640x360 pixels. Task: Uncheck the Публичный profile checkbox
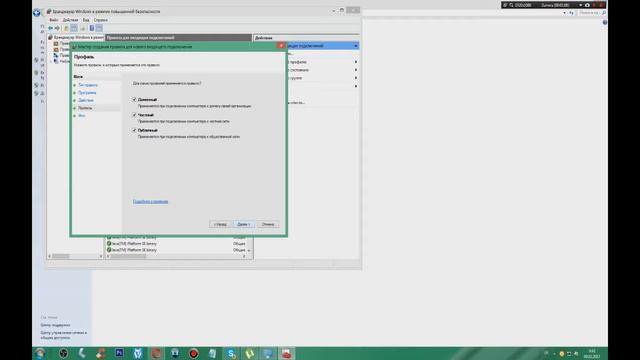pyautogui.click(x=134, y=130)
